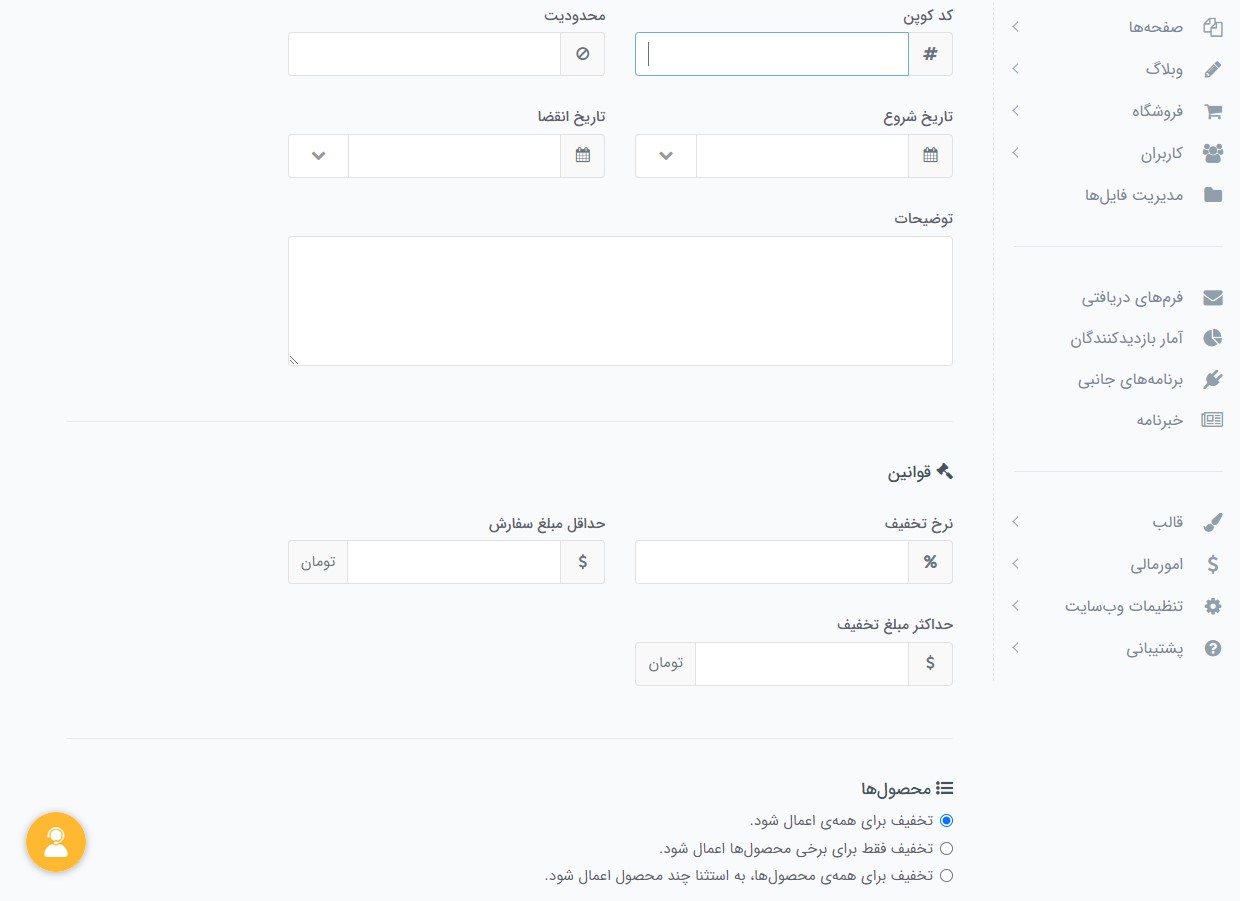
Task: Open the calendar icon for تاریخ انقضا
Action: click(582, 155)
